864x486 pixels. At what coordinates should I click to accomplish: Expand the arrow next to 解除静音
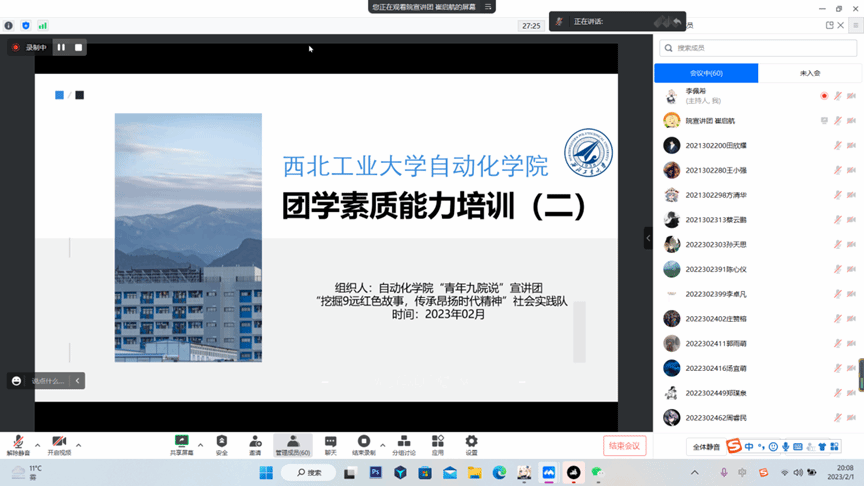[x=38, y=445]
